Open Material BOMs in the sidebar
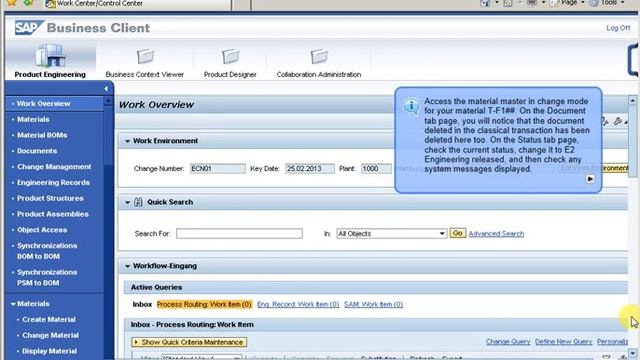640x360 pixels. click(42, 135)
